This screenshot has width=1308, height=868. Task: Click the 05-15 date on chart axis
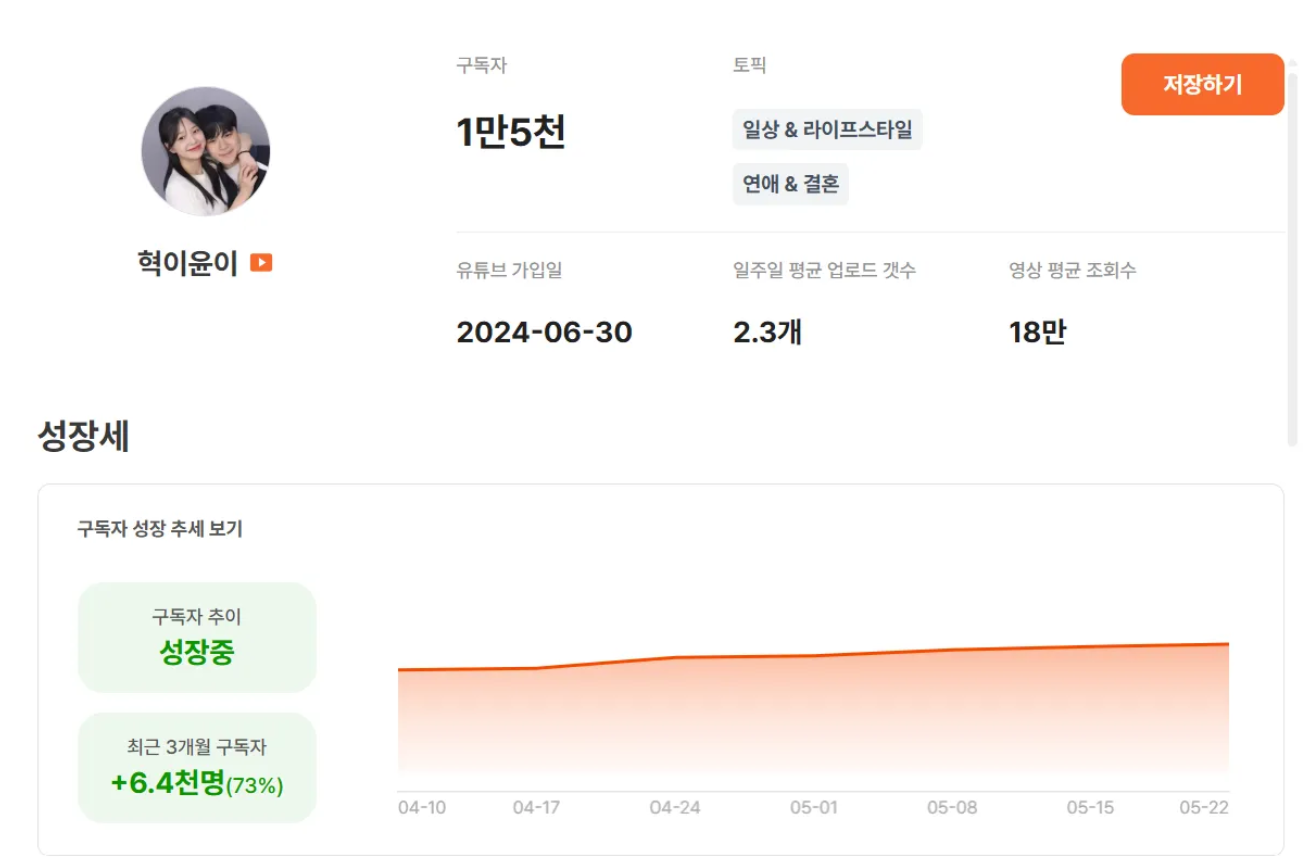pyautogui.click(x=1090, y=807)
